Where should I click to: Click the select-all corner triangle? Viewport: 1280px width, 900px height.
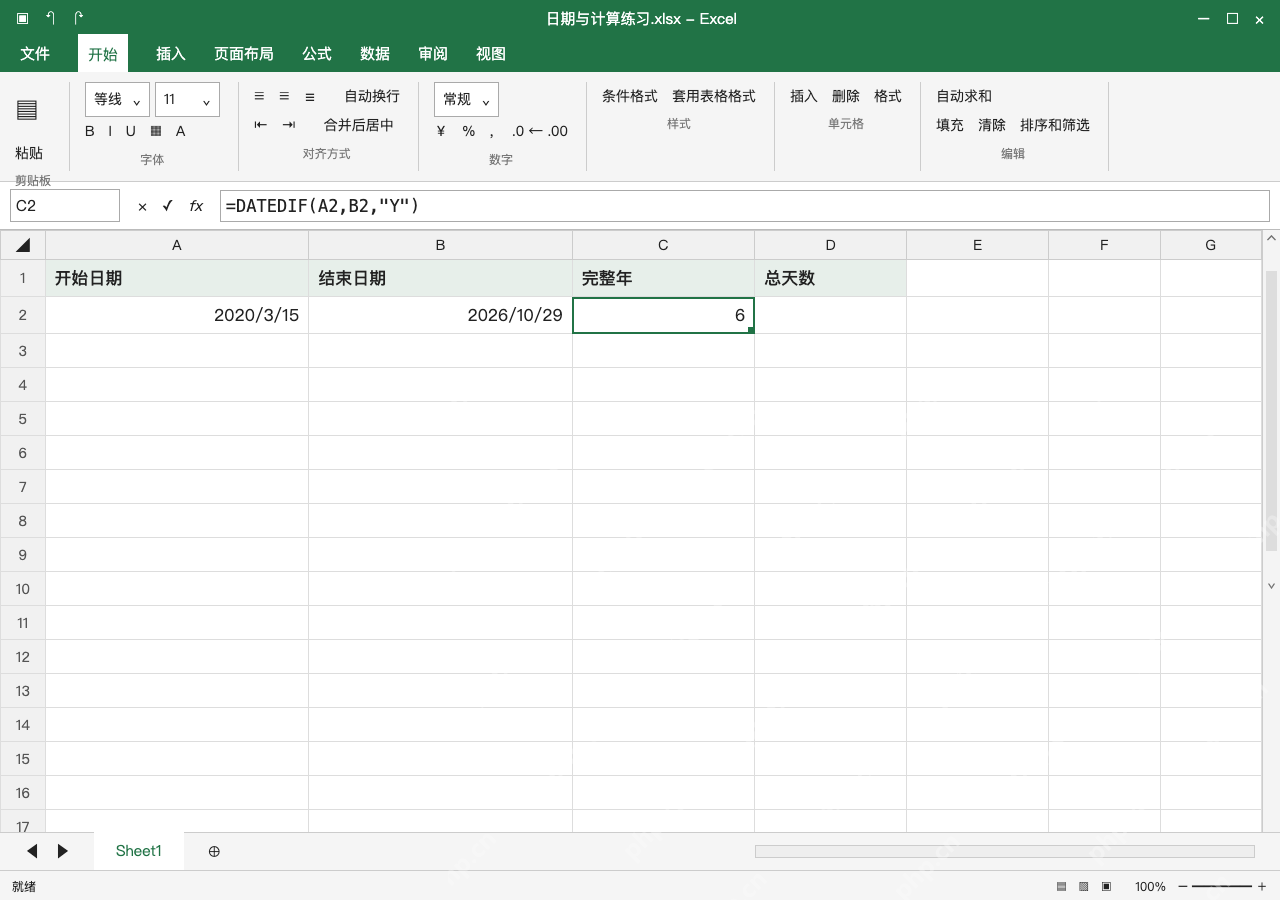[x=23, y=245]
